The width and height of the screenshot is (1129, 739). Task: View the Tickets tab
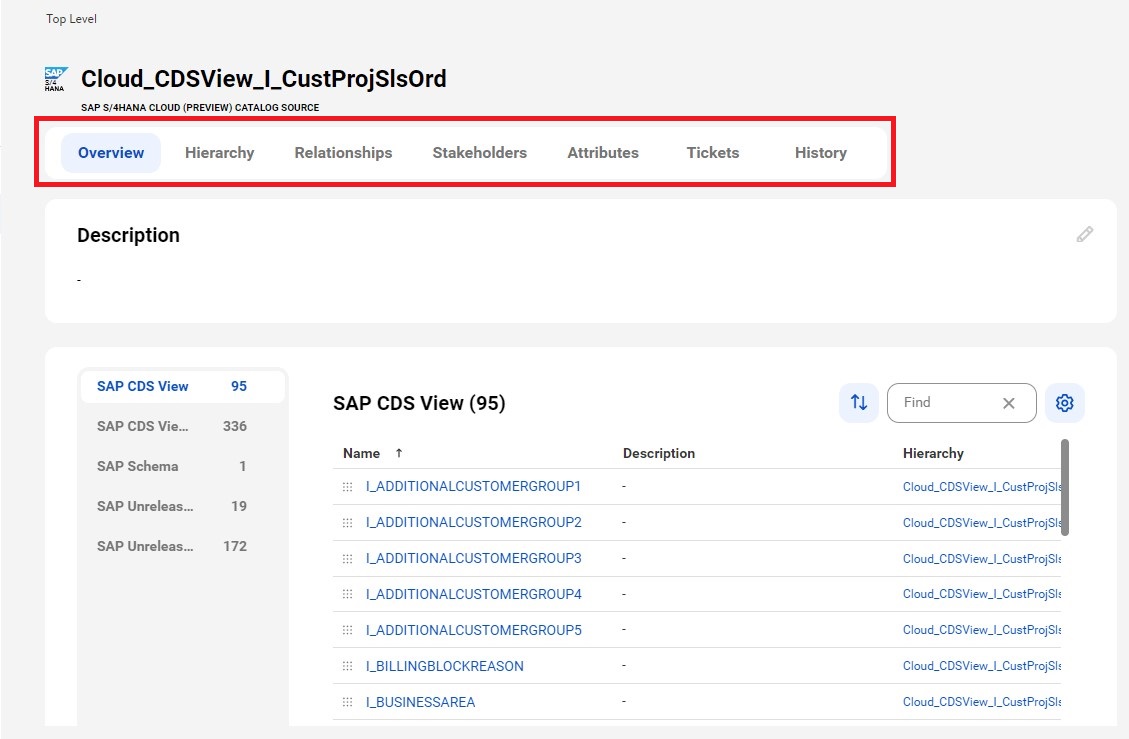tap(713, 153)
